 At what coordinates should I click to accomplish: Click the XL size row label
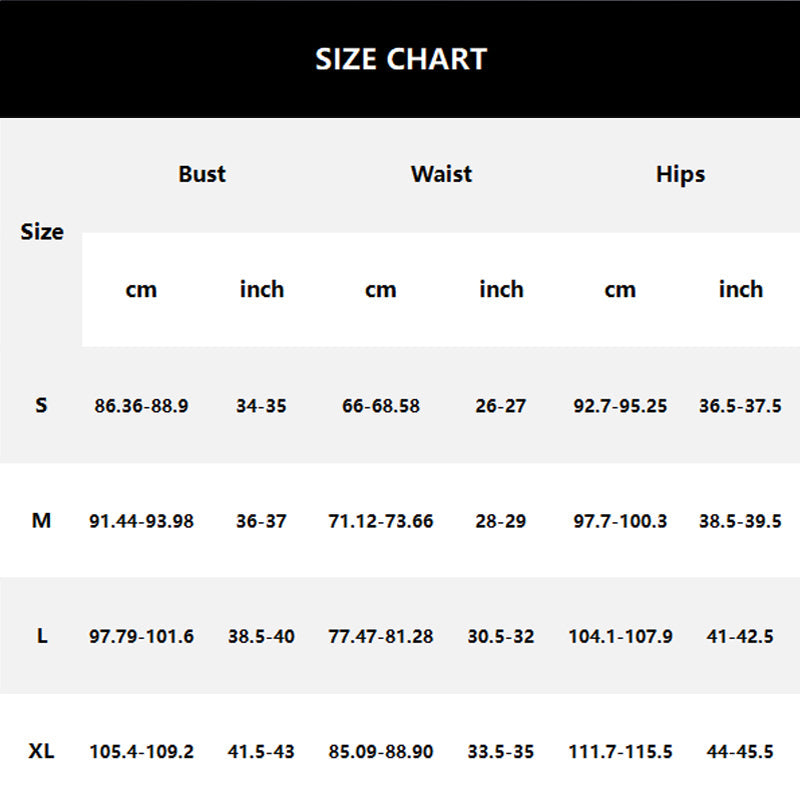[x=41, y=751]
